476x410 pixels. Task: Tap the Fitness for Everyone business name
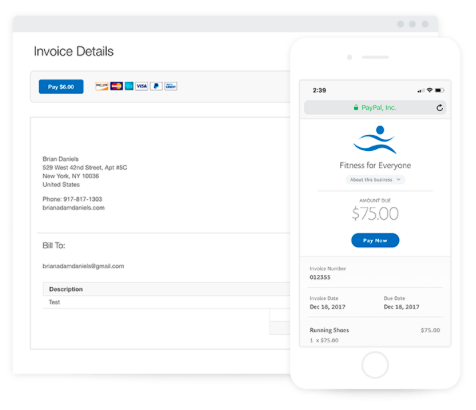pos(375,165)
